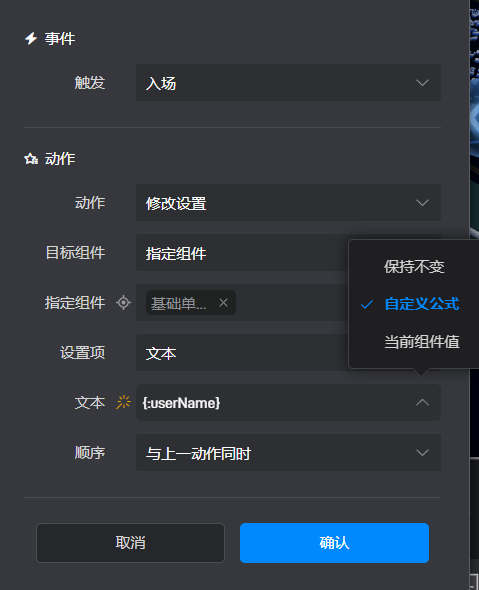This screenshot has width=479, height=590.
Task: Open the 目标组件 dropdown
Action: tap(242, 252)
